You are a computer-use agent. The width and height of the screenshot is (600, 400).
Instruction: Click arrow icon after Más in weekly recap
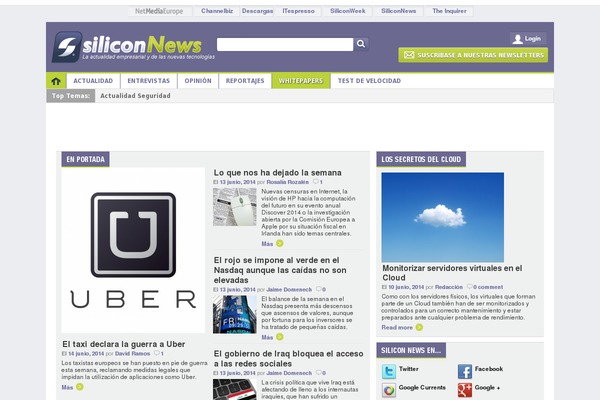coord(280,243)
